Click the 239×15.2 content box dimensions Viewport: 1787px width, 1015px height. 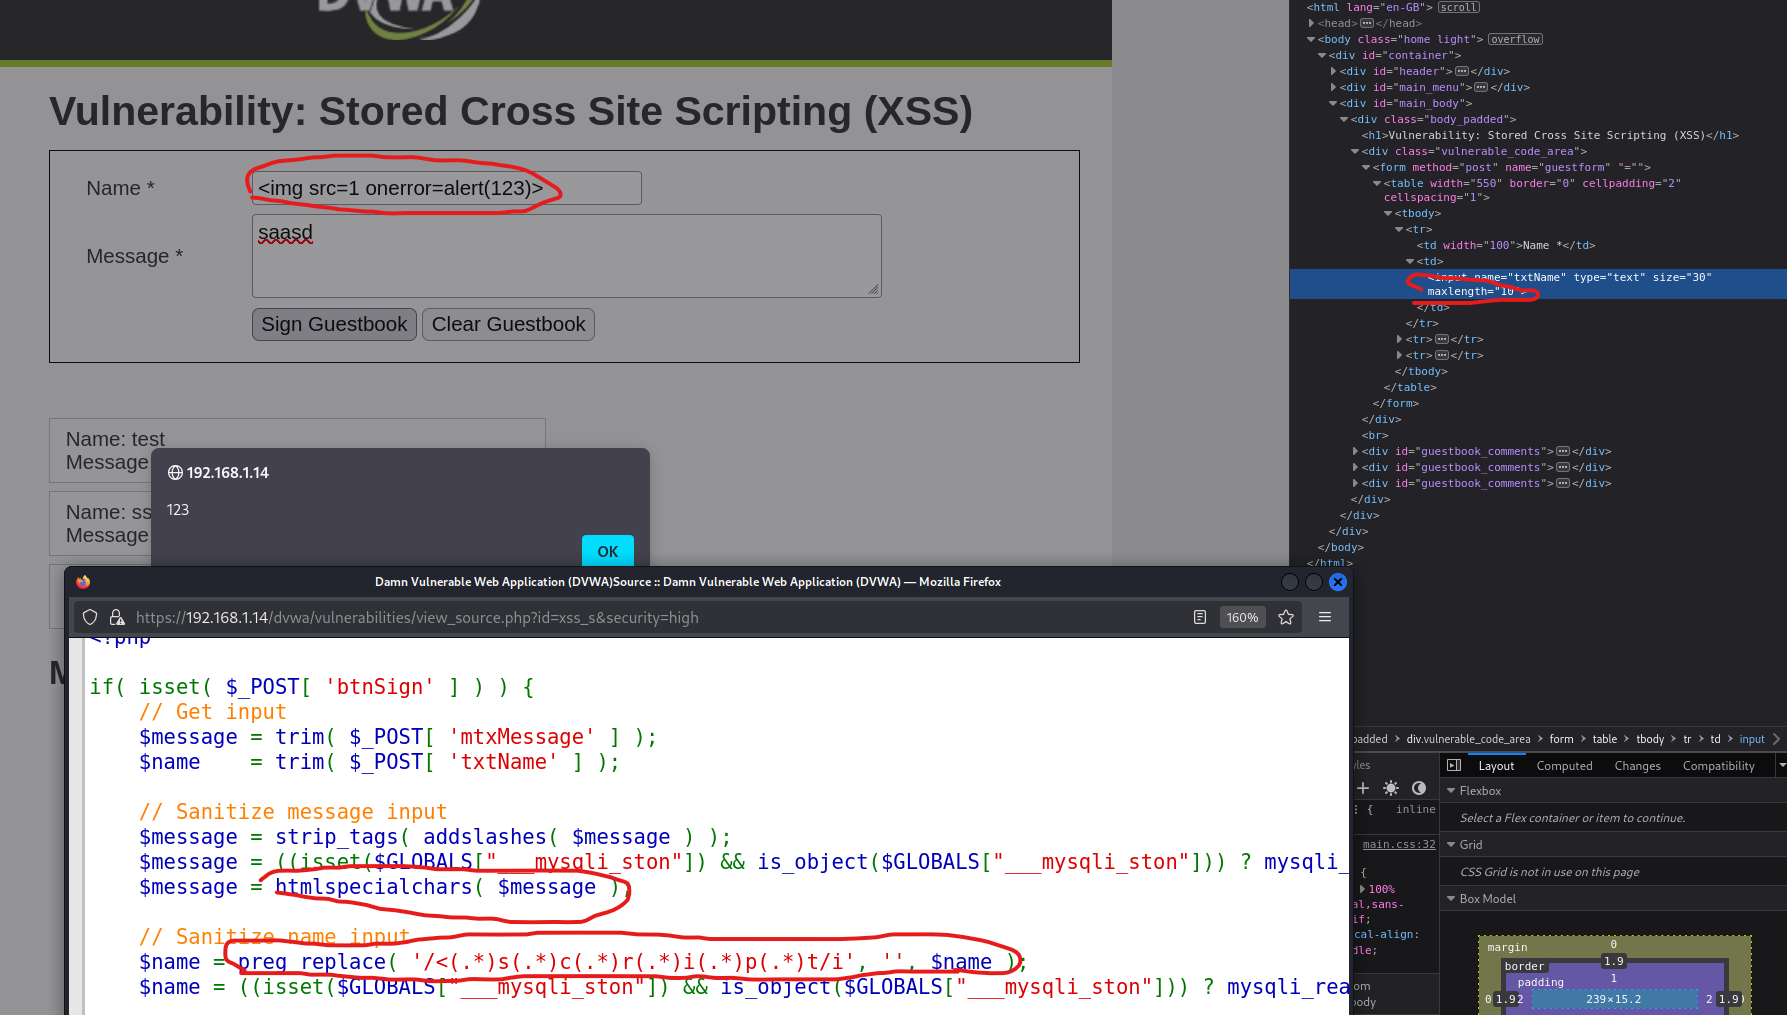(x=1613, y=999)
